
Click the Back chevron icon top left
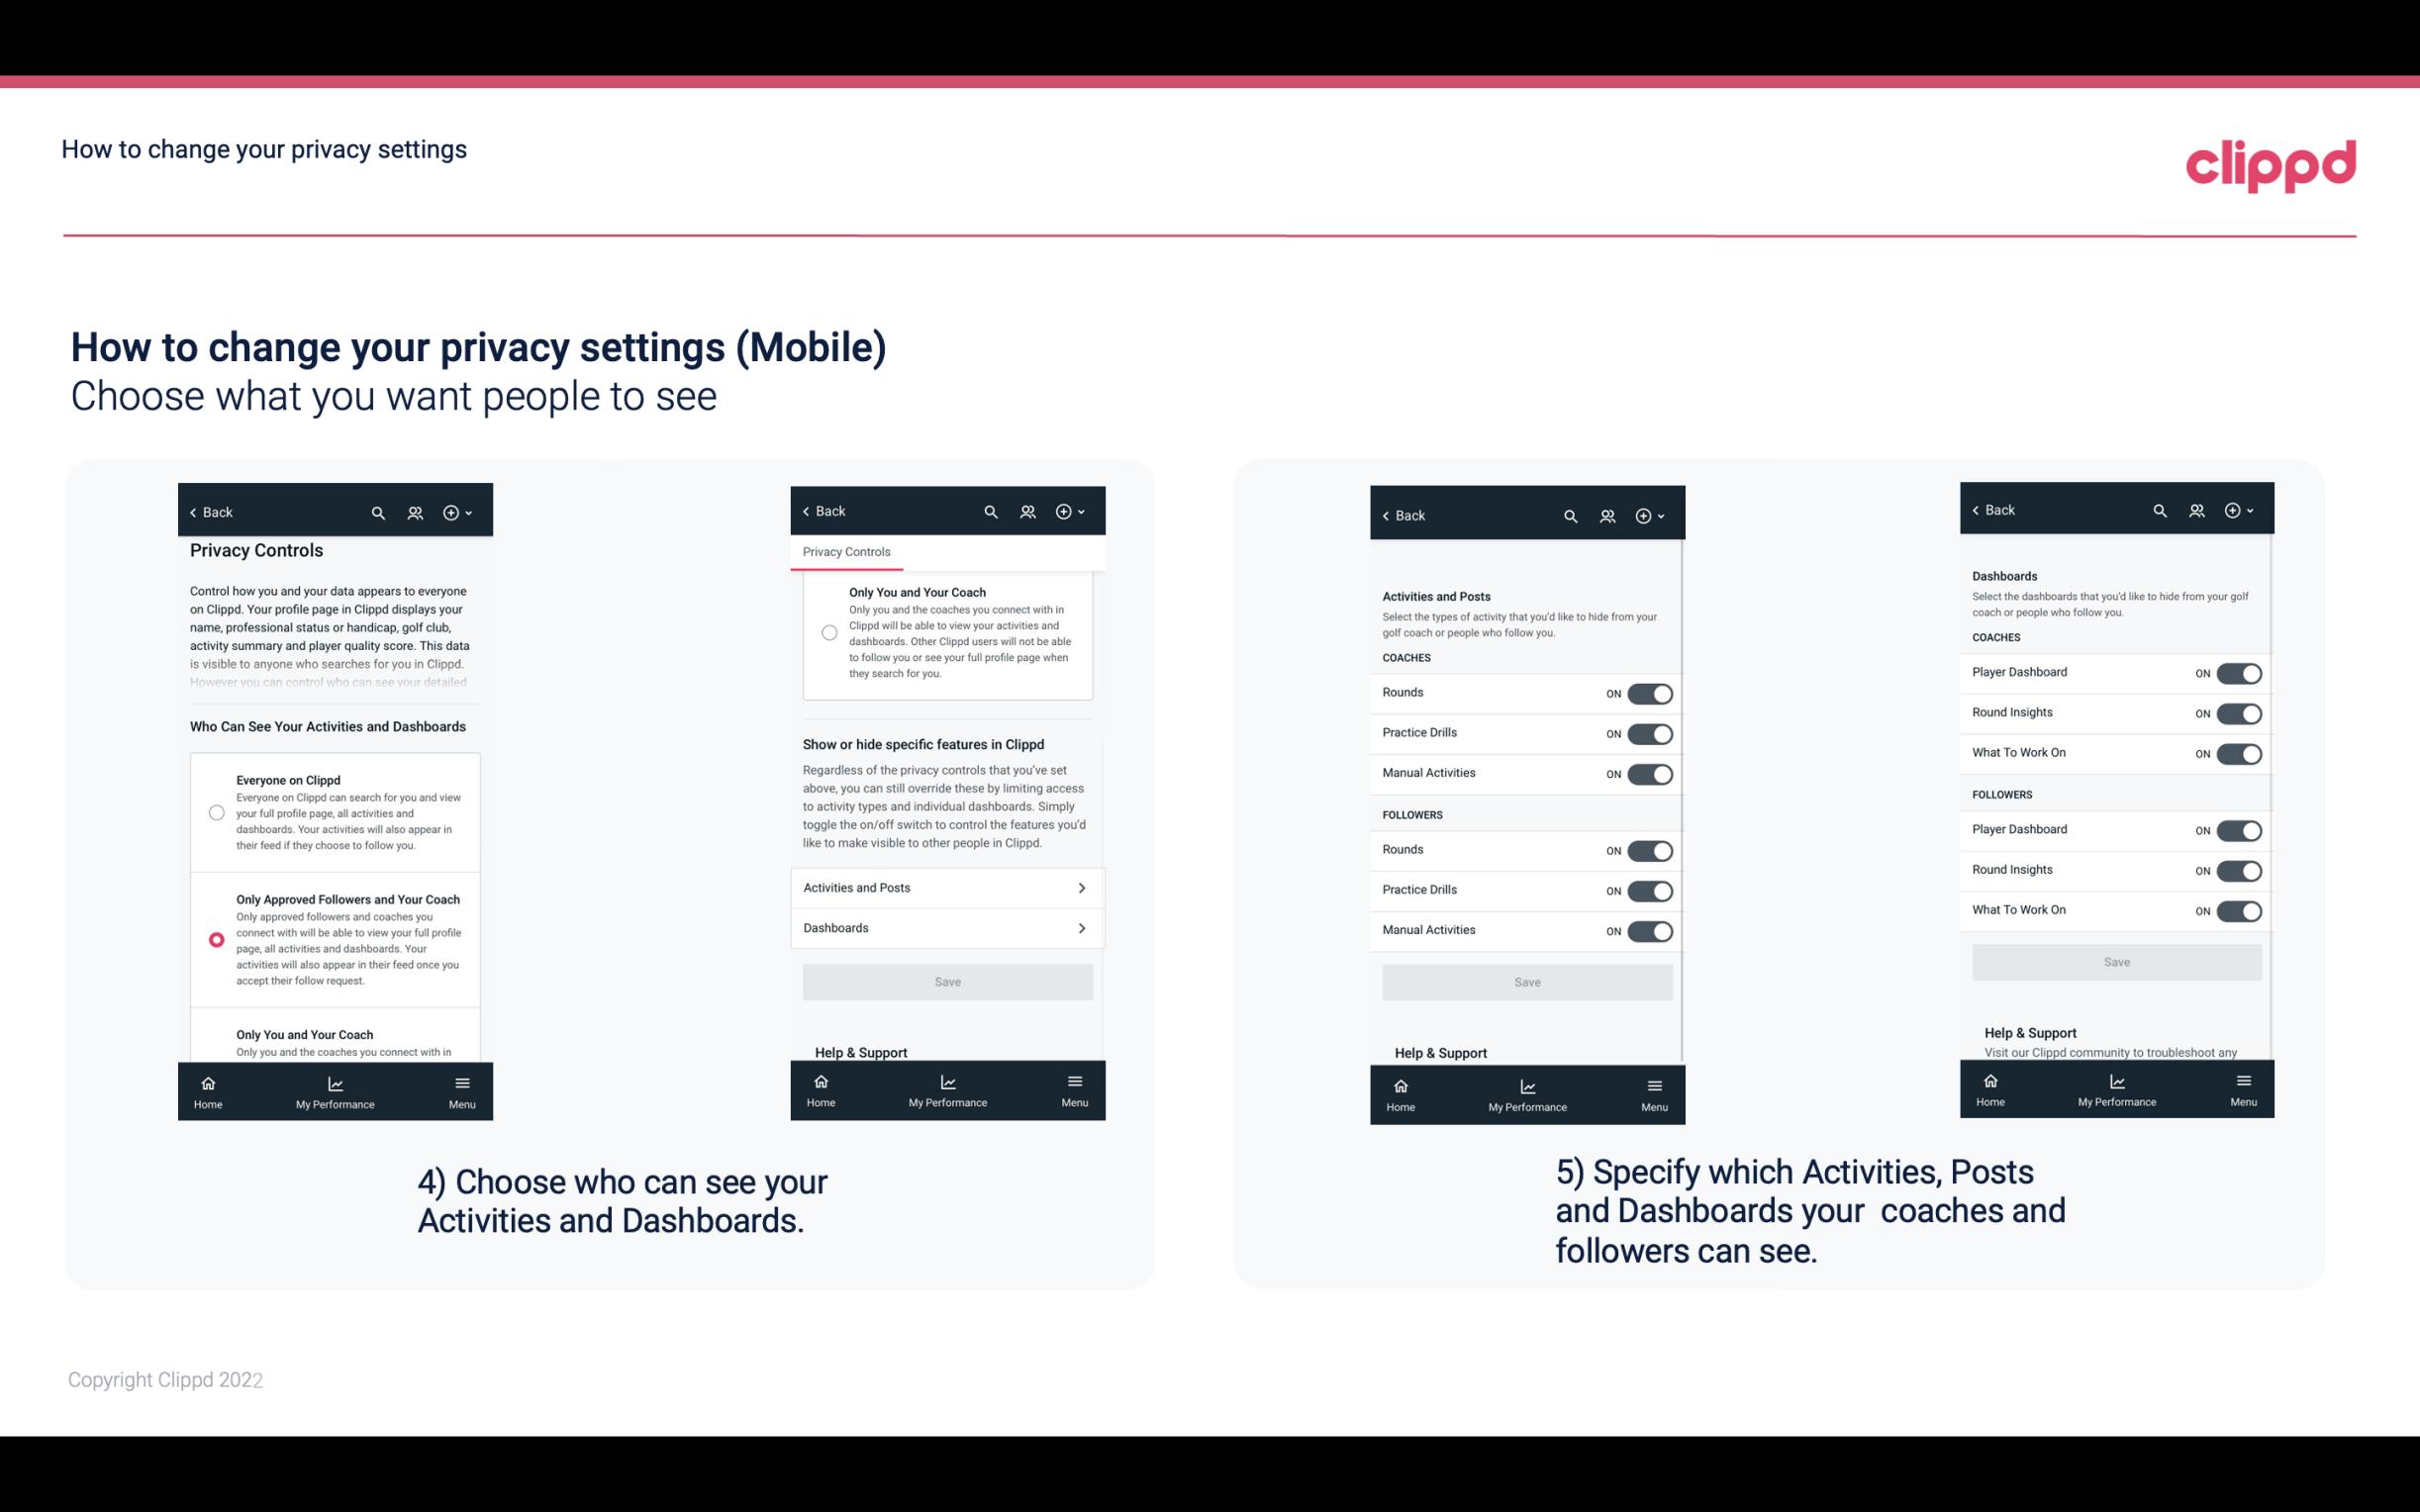(x=195, y=511)
